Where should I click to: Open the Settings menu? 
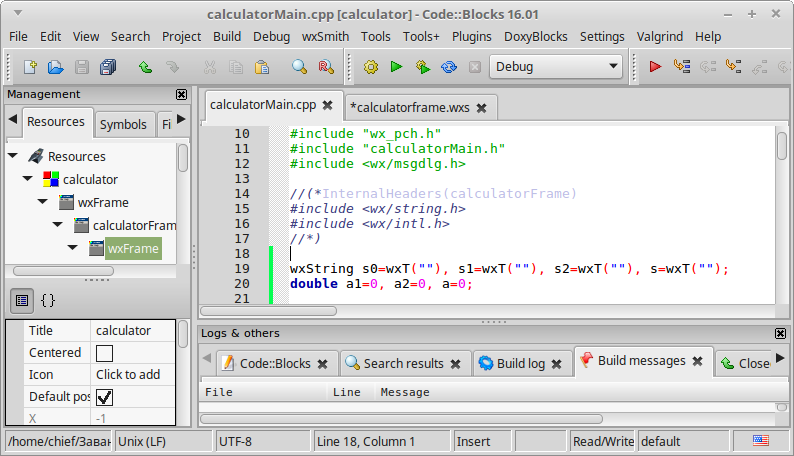tap(602, 37)
